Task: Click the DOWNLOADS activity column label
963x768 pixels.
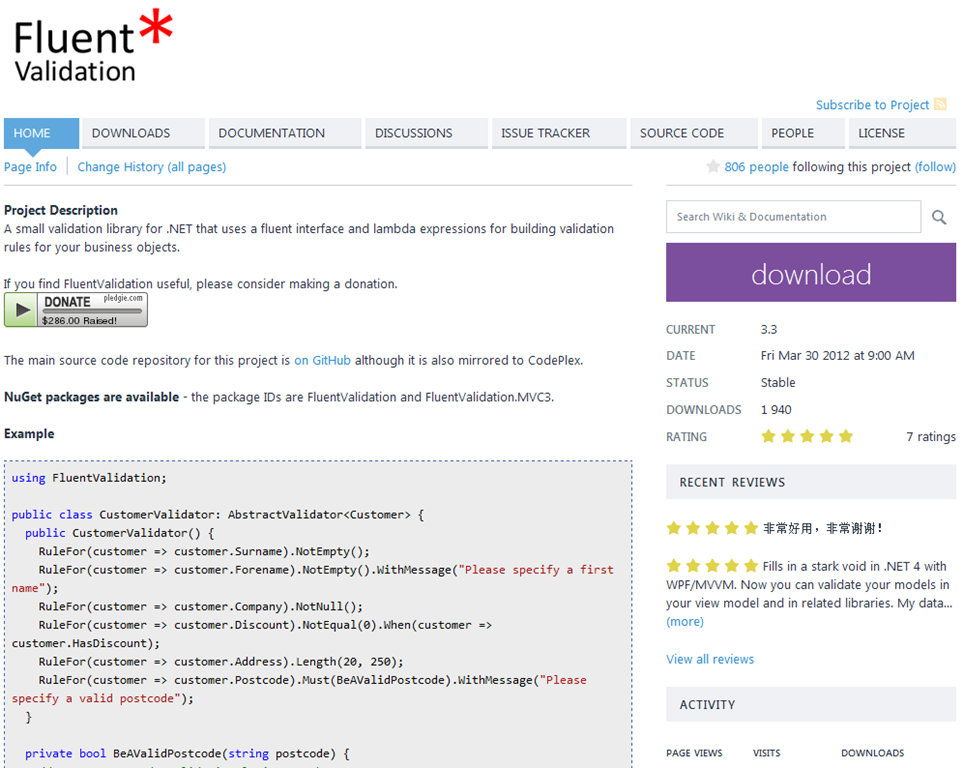Action: pos(872,753)
